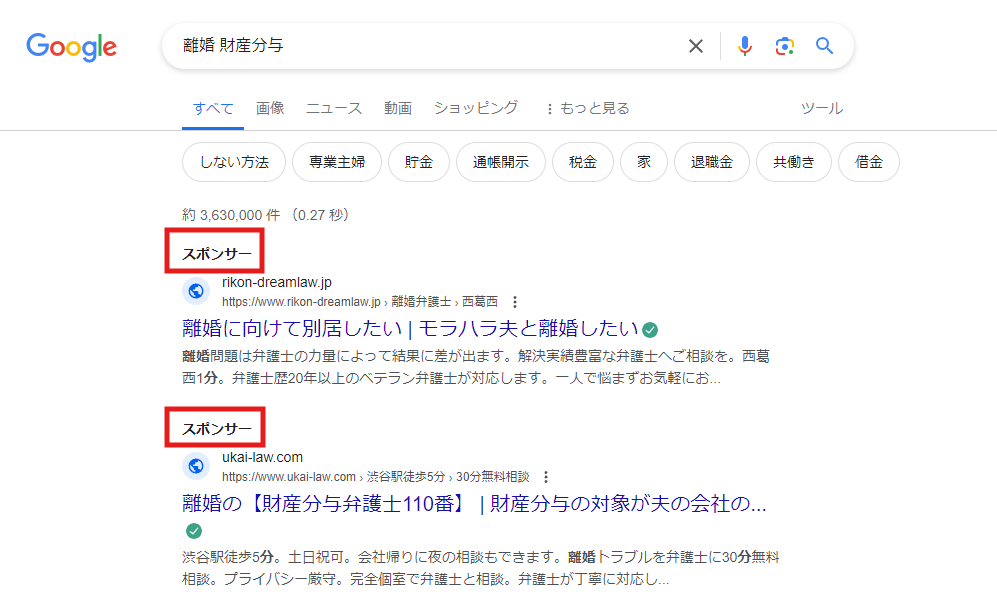Open the three-dot menu for ukai-law.com ad
The width and height of the screenshot is (997, 606).
[546, 477]
